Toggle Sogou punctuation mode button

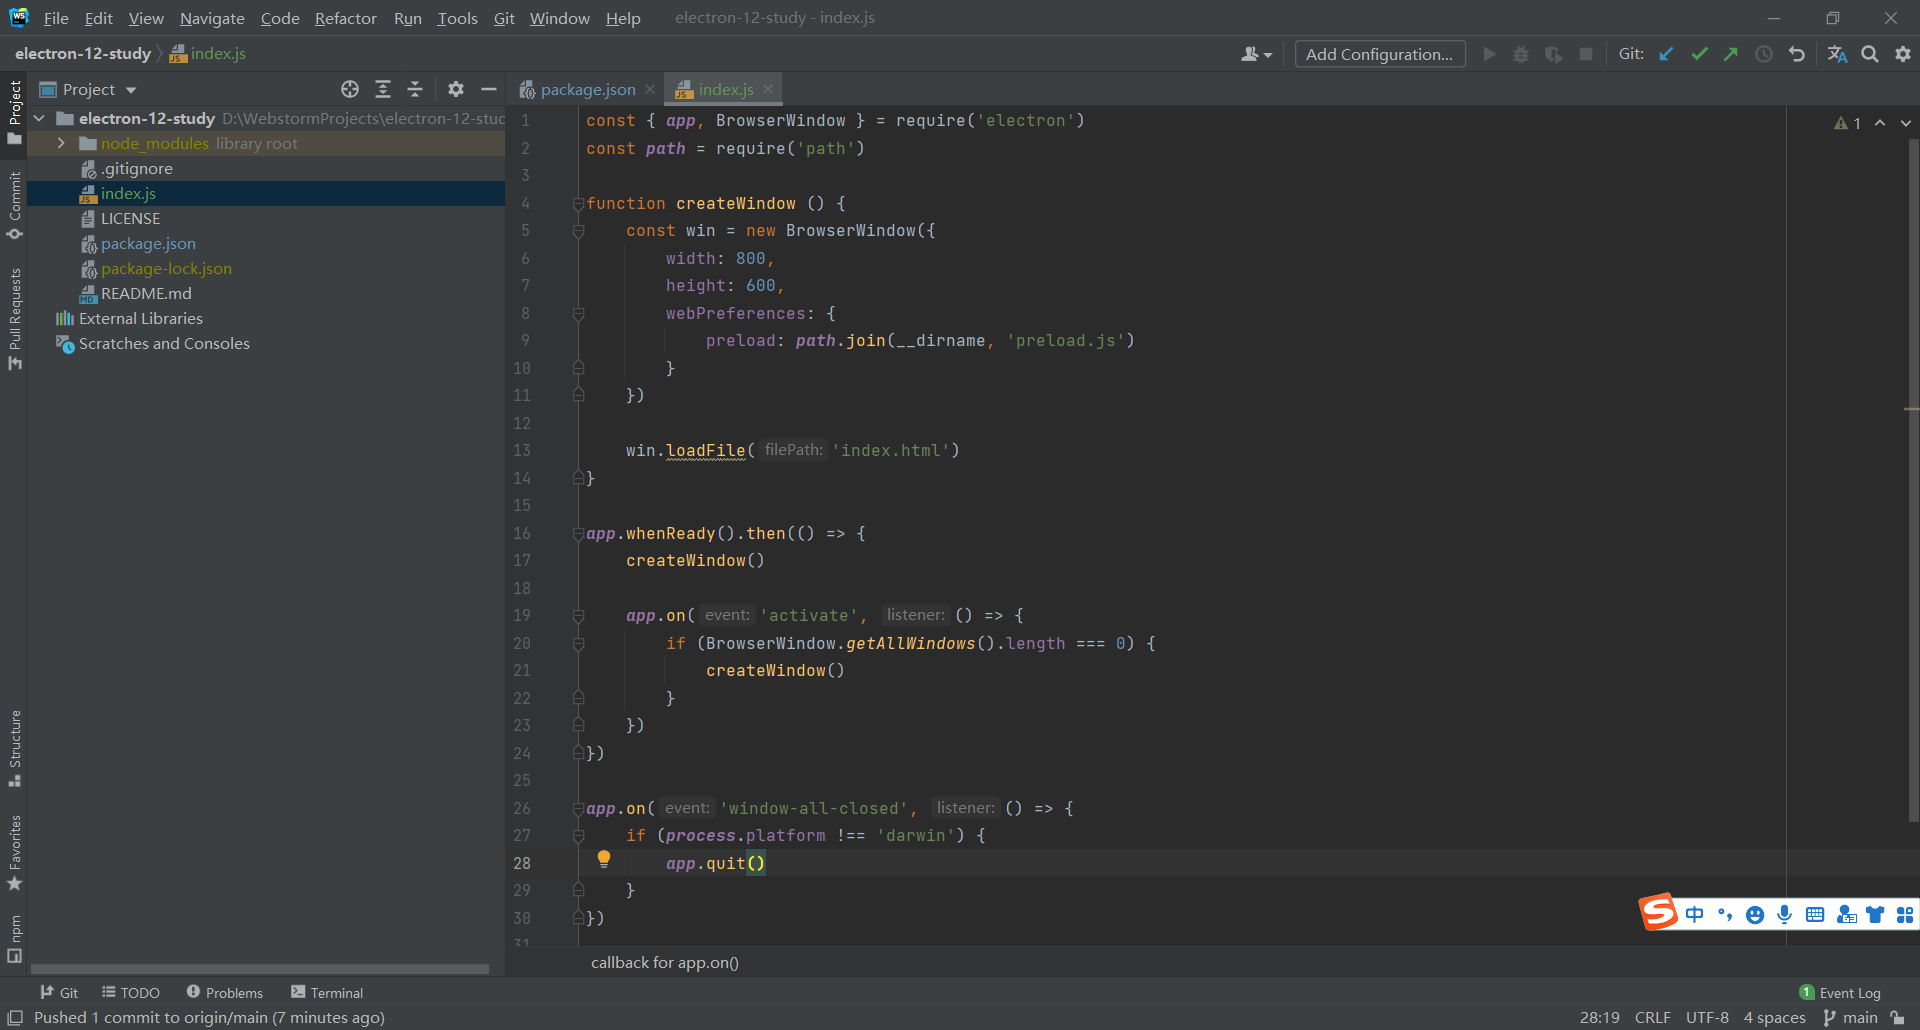click(1724, 915)
